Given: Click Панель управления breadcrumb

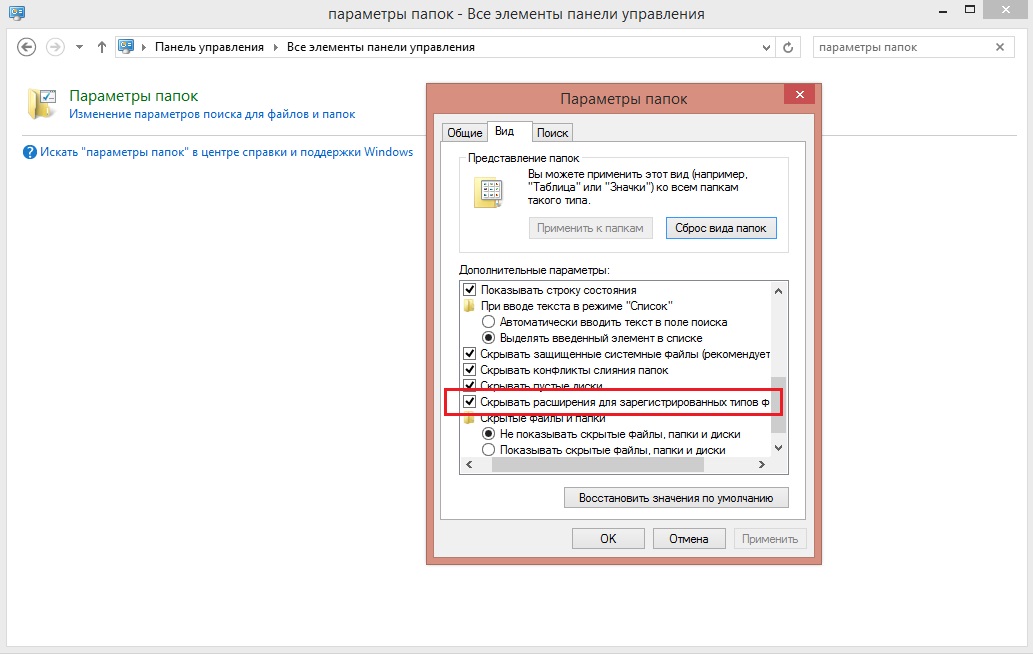Looking at the screenshot, I should tap(209, 47).
